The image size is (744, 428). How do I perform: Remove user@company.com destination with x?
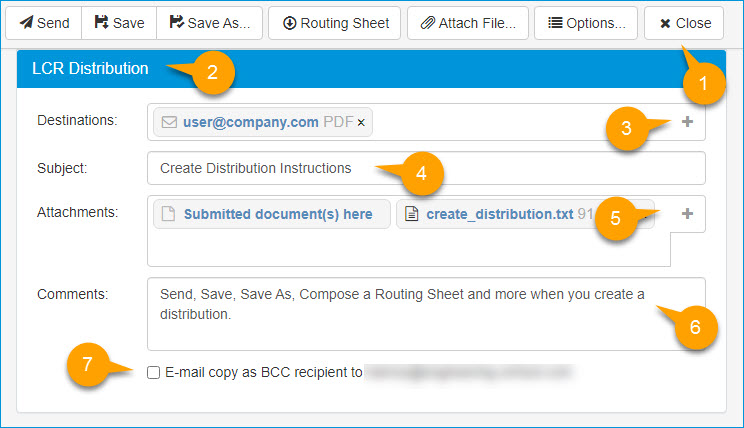(361, 123)
